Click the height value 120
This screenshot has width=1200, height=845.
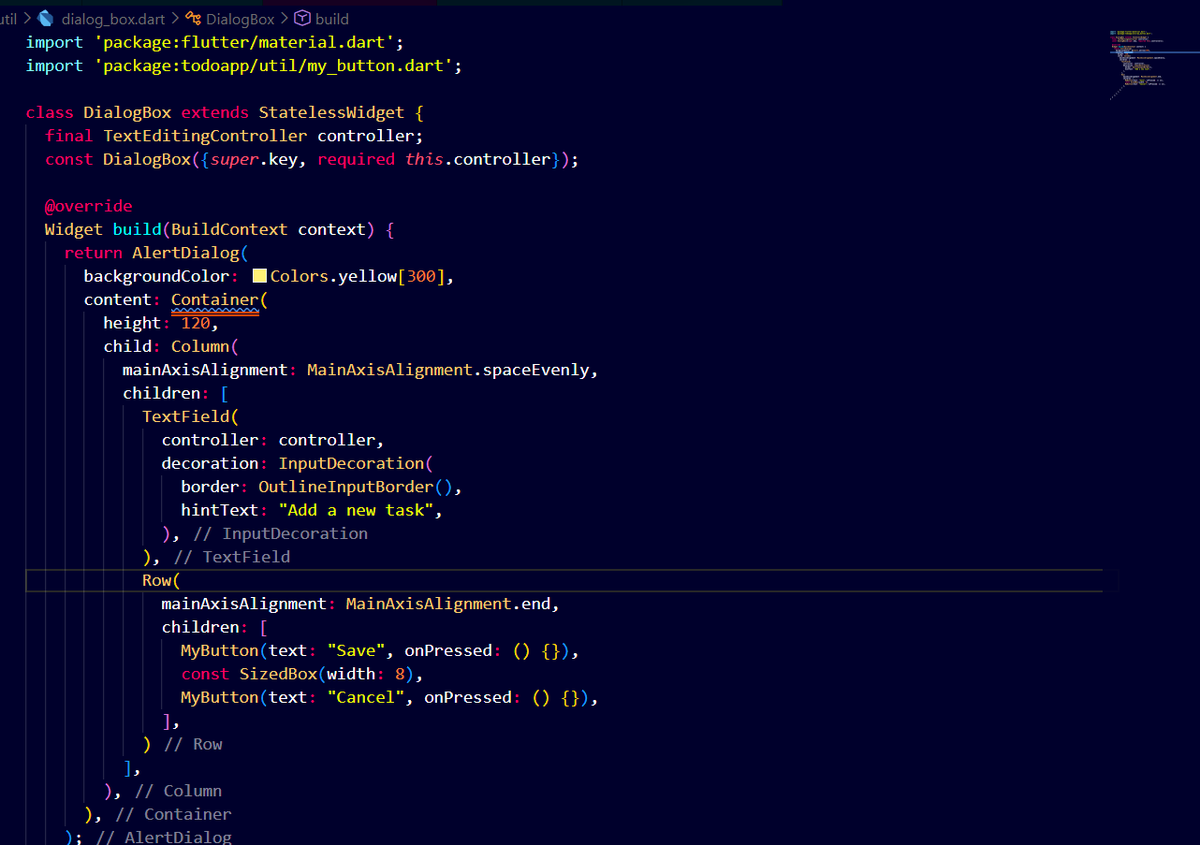pos(196,323)
